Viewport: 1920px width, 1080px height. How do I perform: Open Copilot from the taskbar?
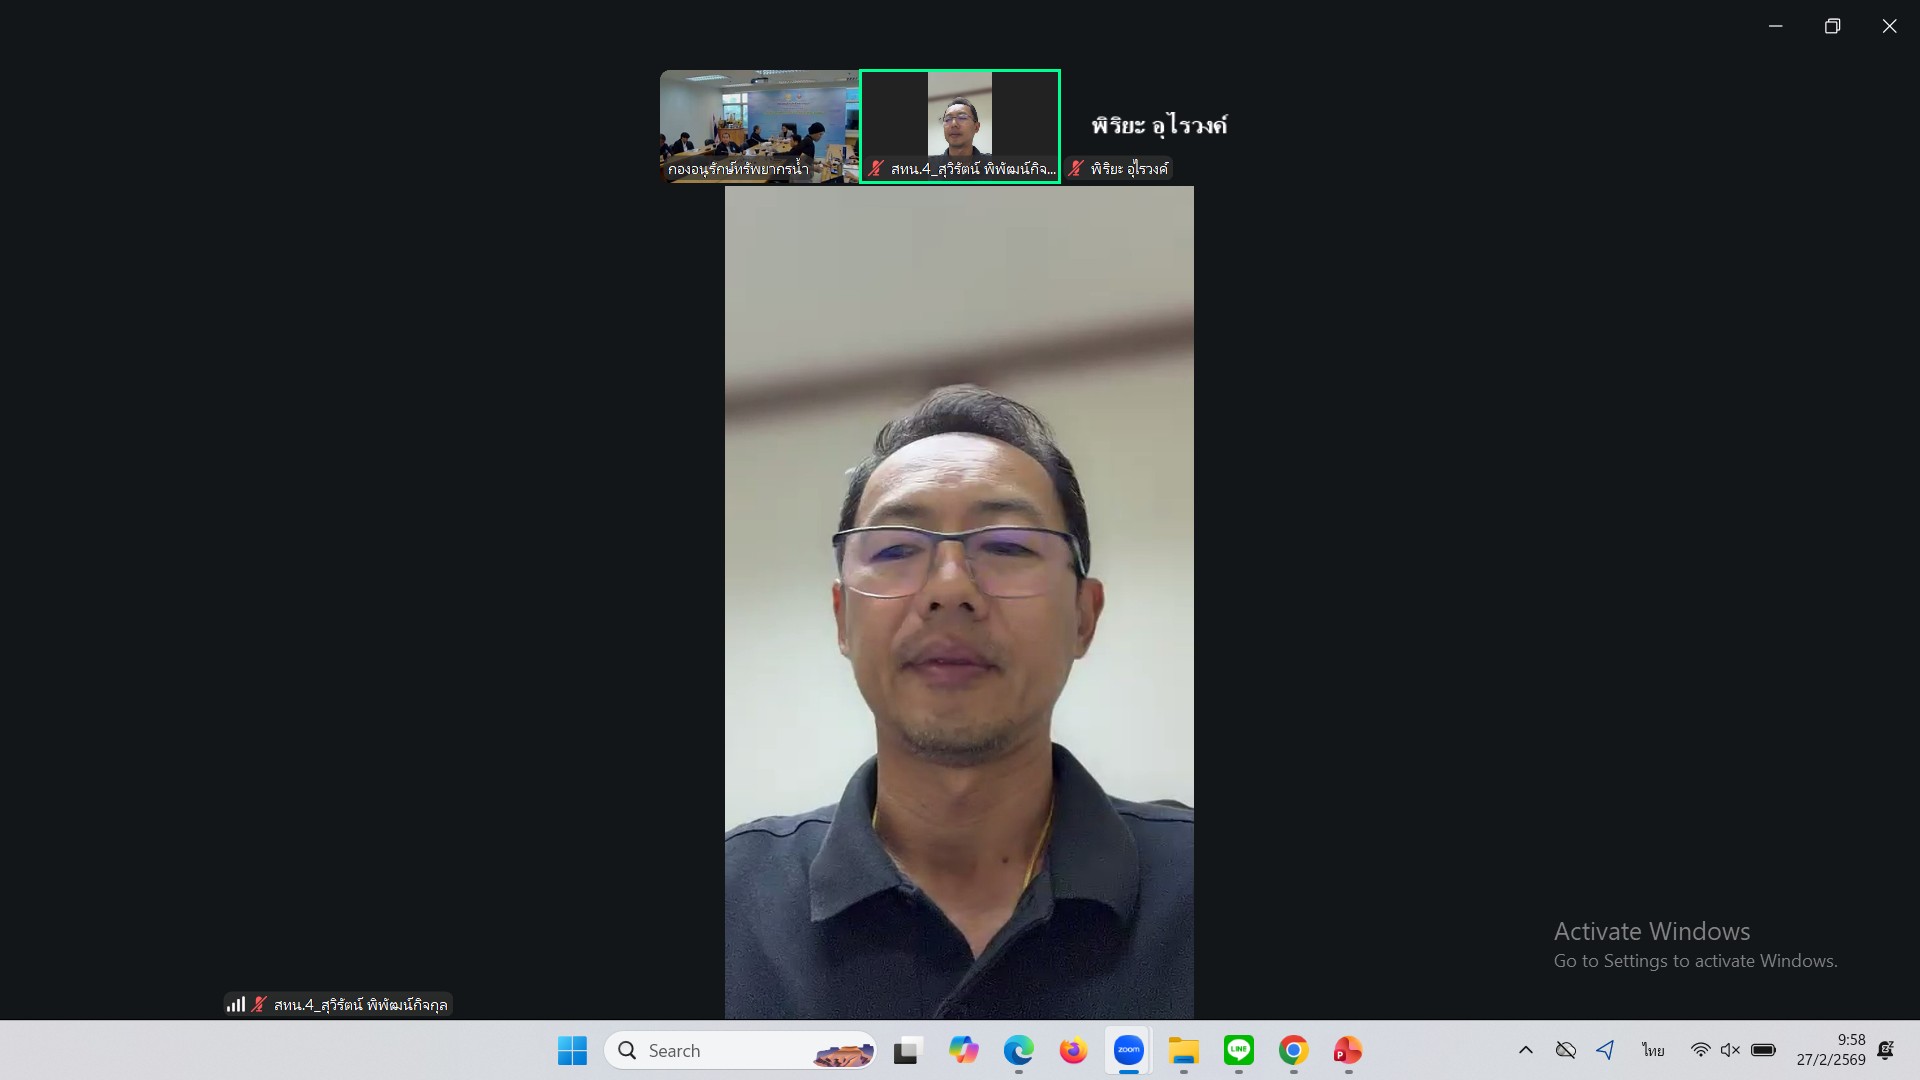coord(963,1050)
